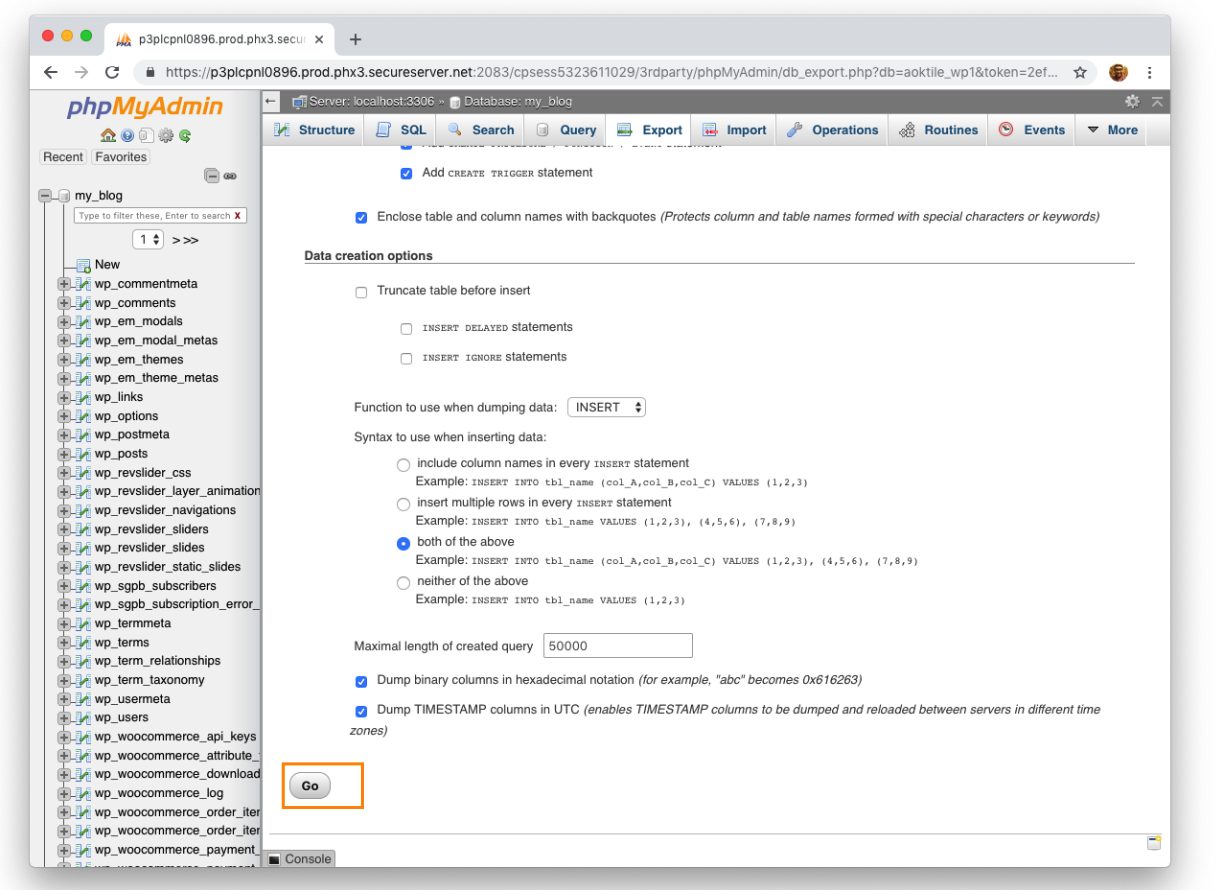This screenshot has height=890, width=1228.
Task: Open the Function to use when dumping dropdown
Action: (x=608, y=407)
